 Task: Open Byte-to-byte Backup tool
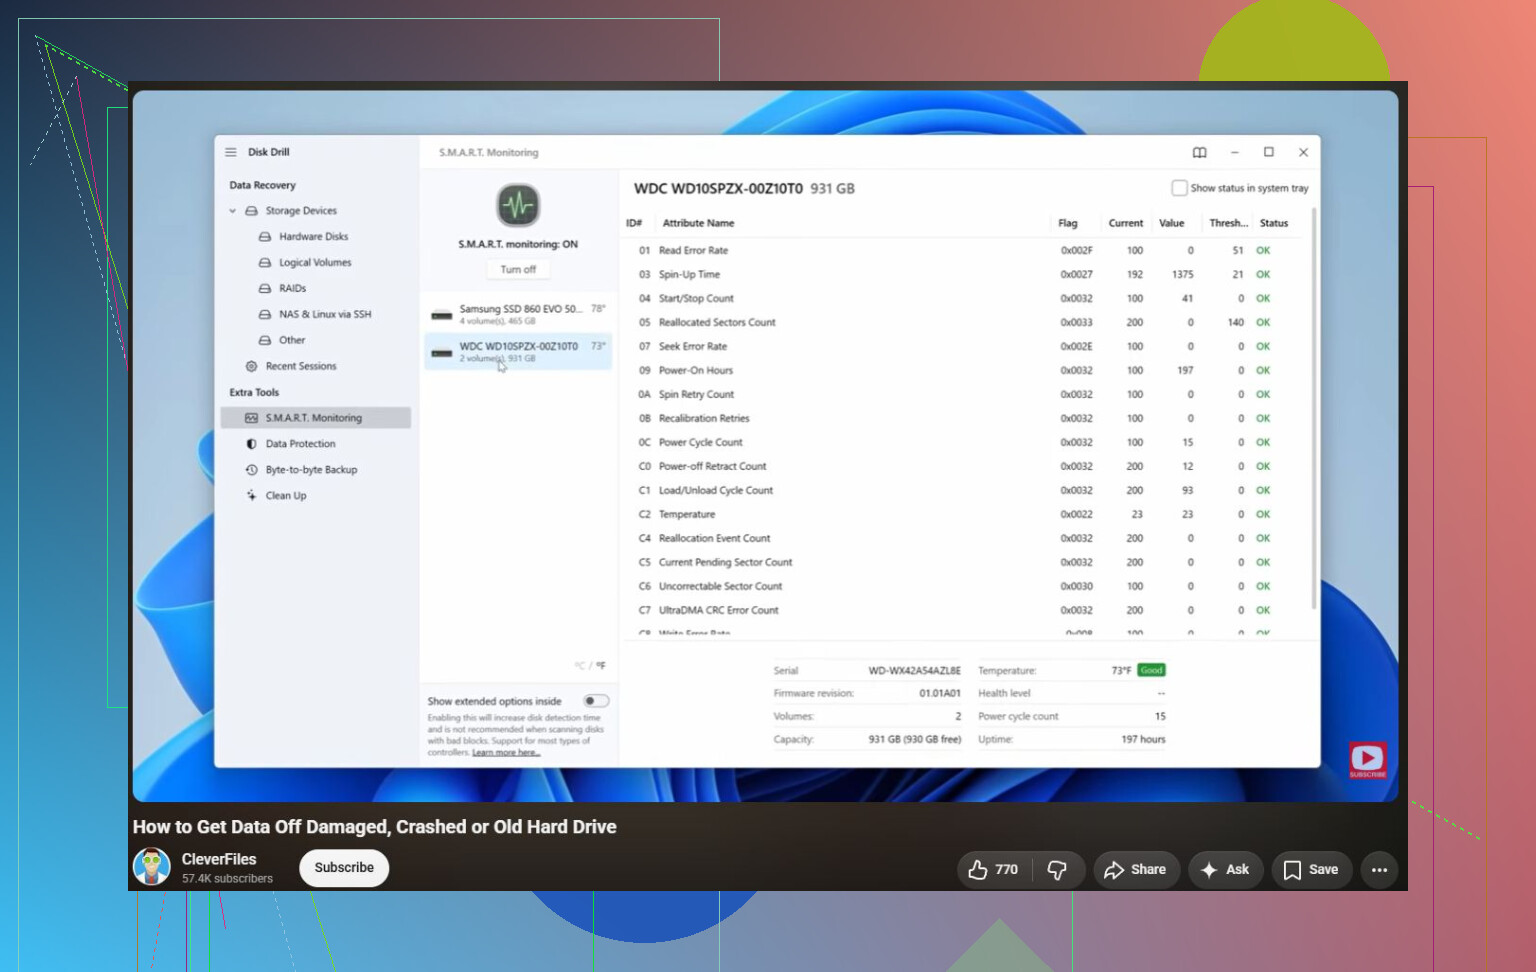point(311,470)
